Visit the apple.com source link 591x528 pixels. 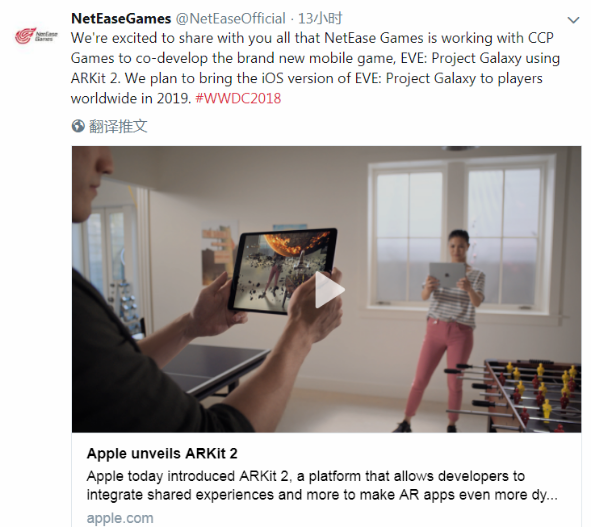pos(120,518)
